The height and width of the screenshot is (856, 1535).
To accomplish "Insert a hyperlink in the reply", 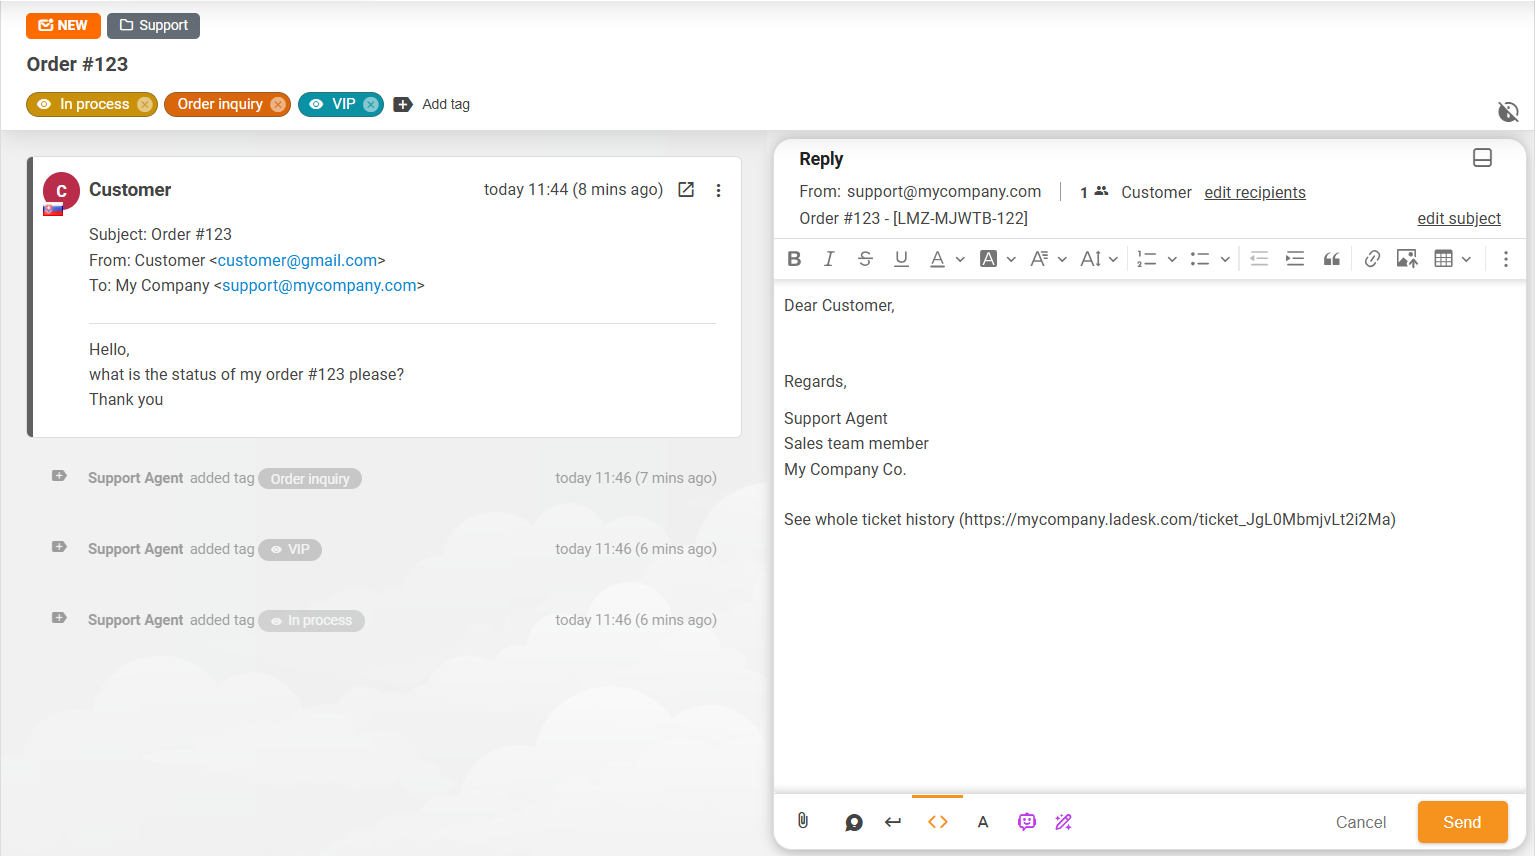I will tap(1371, 258).
